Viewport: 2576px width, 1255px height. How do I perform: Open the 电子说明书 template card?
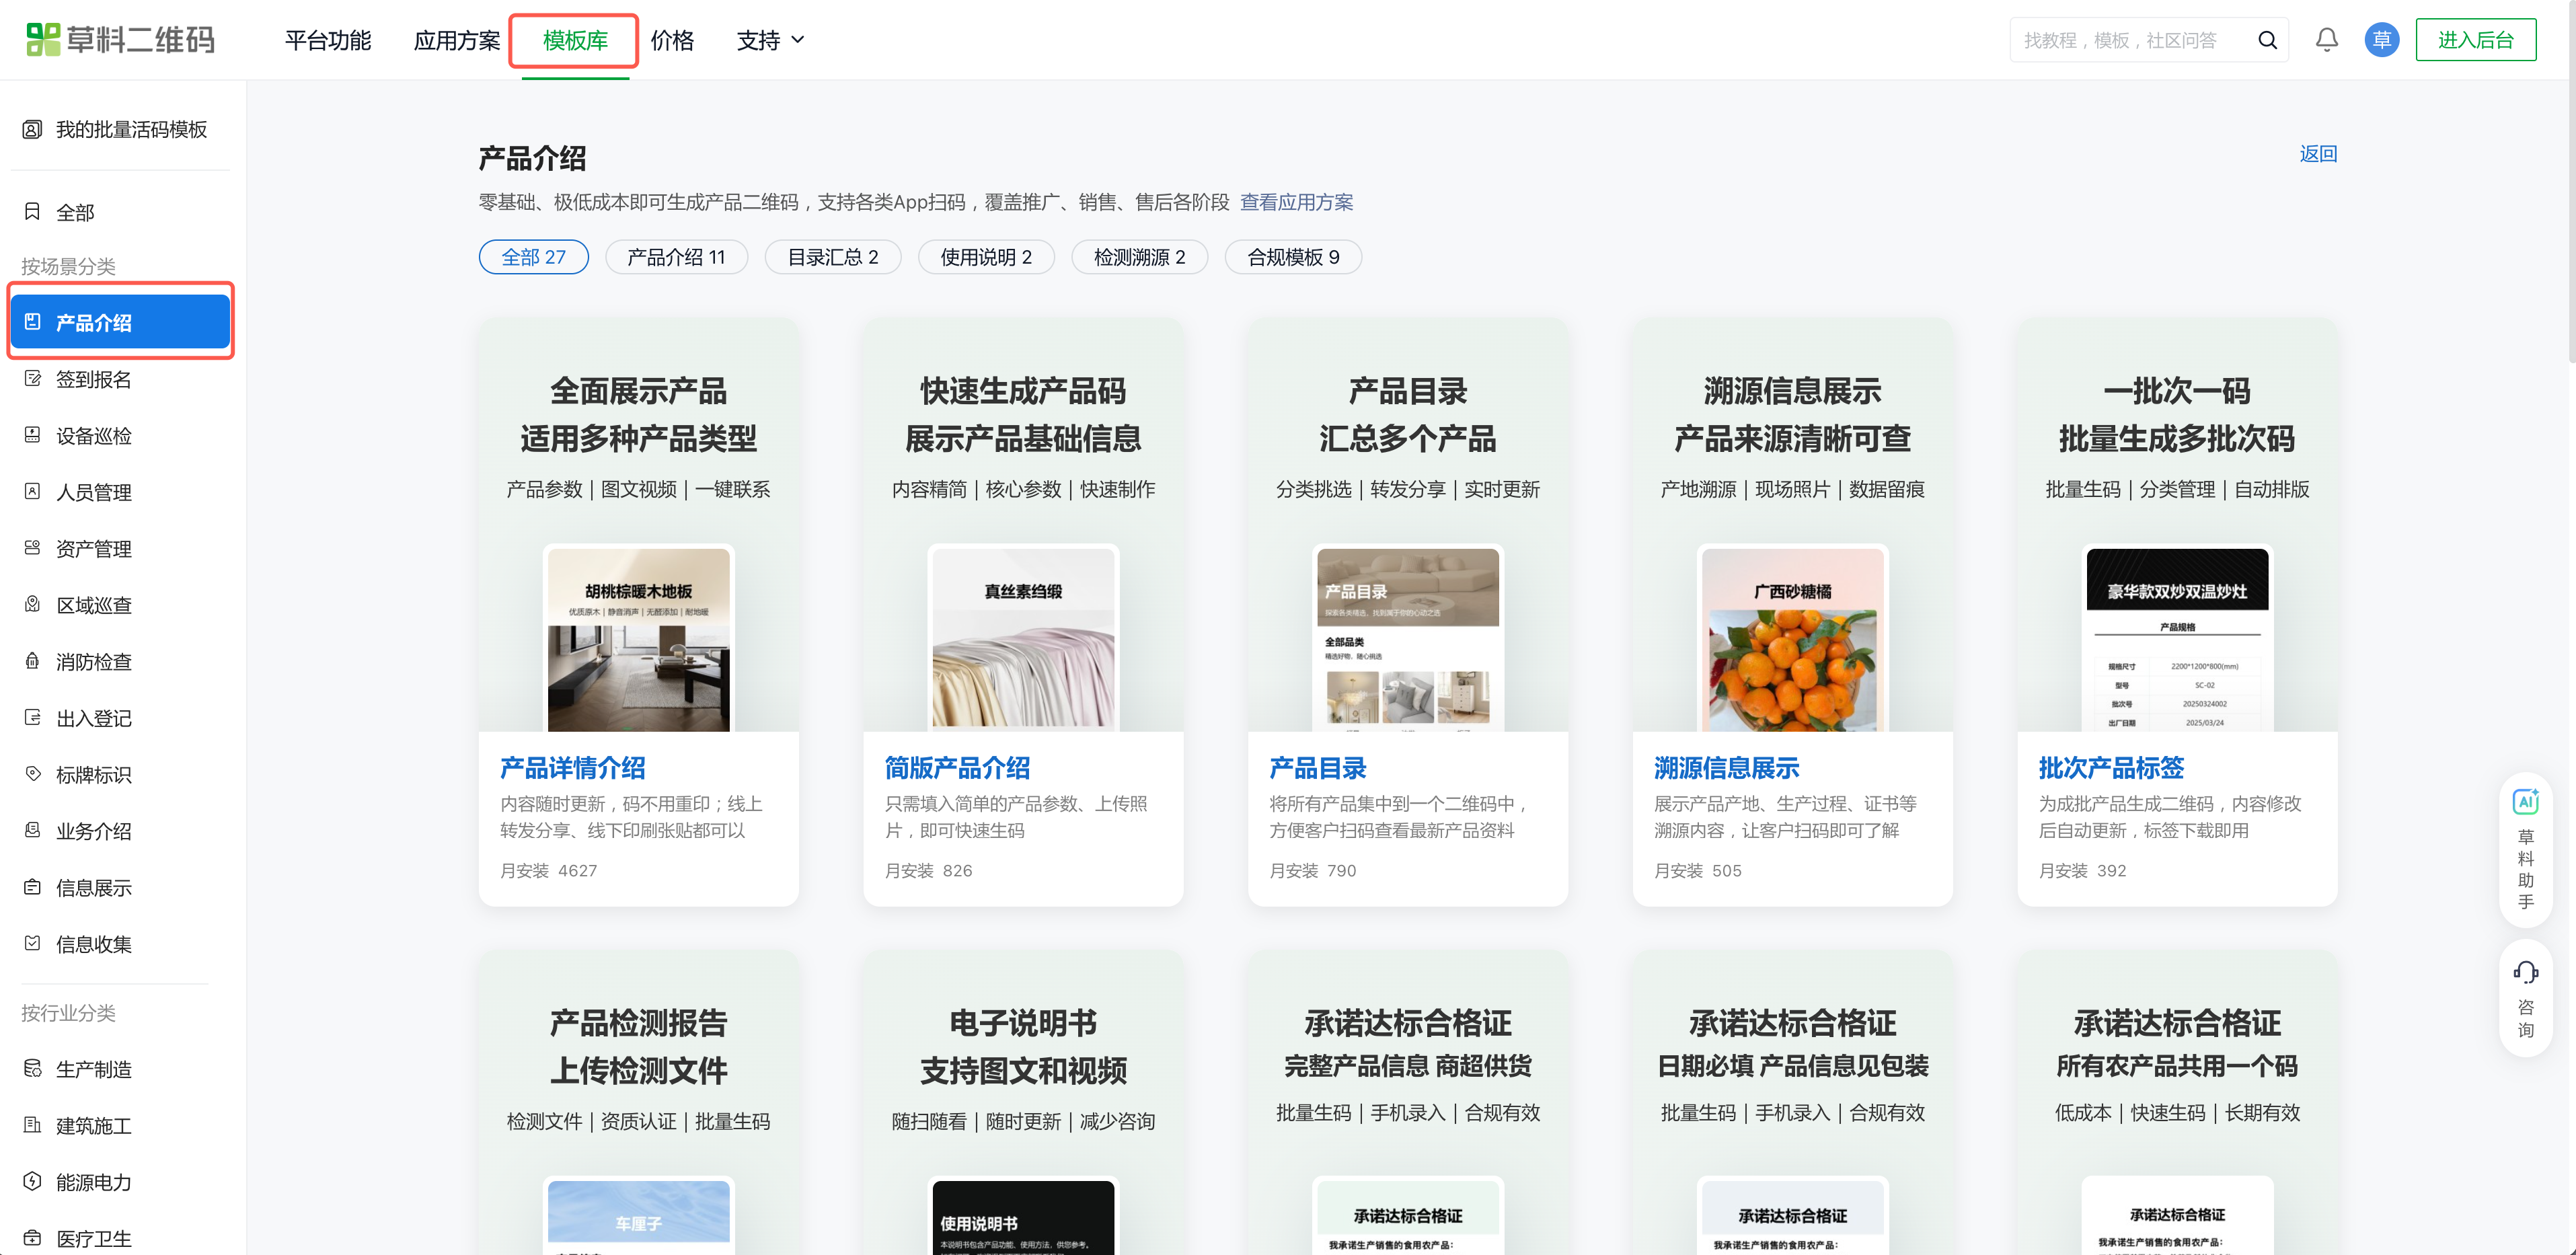1023,1103
